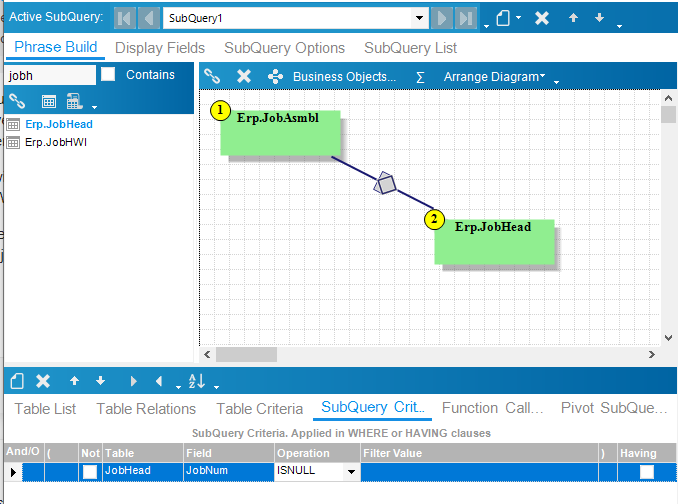
Task: Click the JobNum field cell
Action: 229,472
